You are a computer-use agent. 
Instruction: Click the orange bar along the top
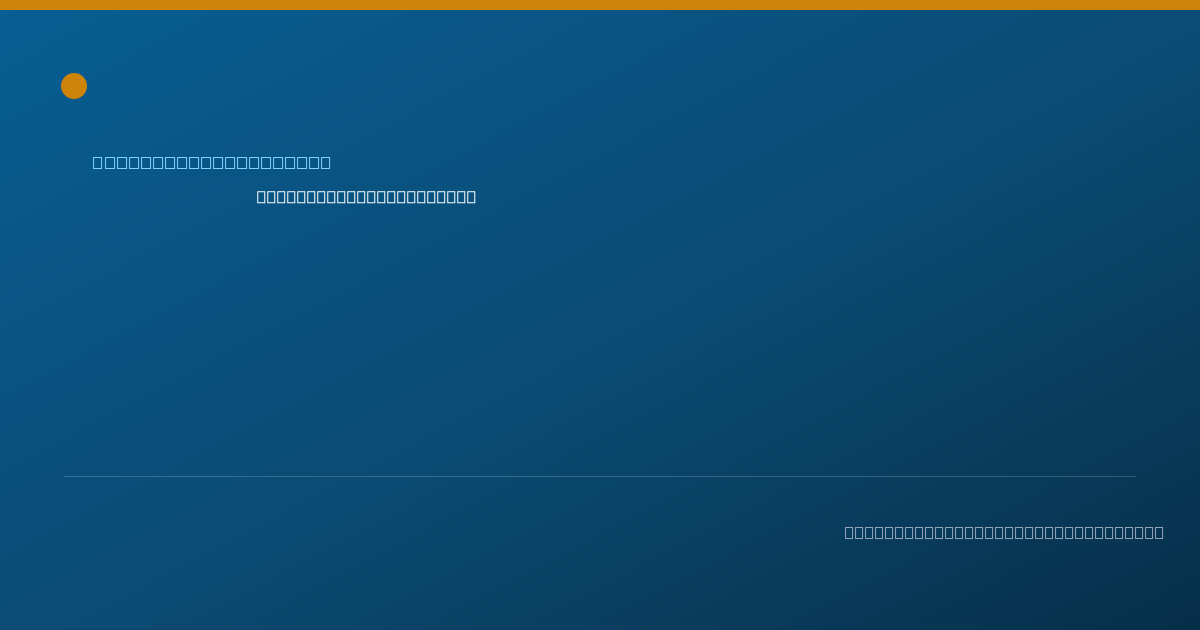[600, 5]
